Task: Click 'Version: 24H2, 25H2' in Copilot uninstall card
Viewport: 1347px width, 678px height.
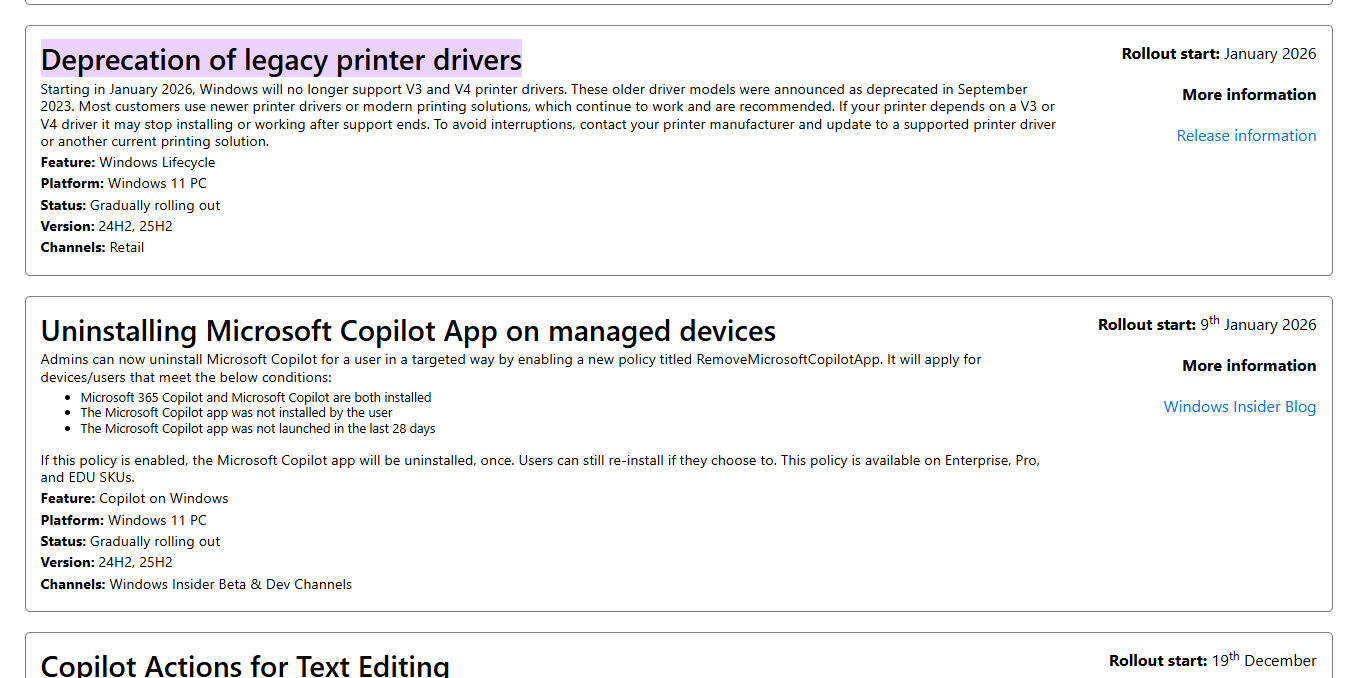Action: [107, 562]
